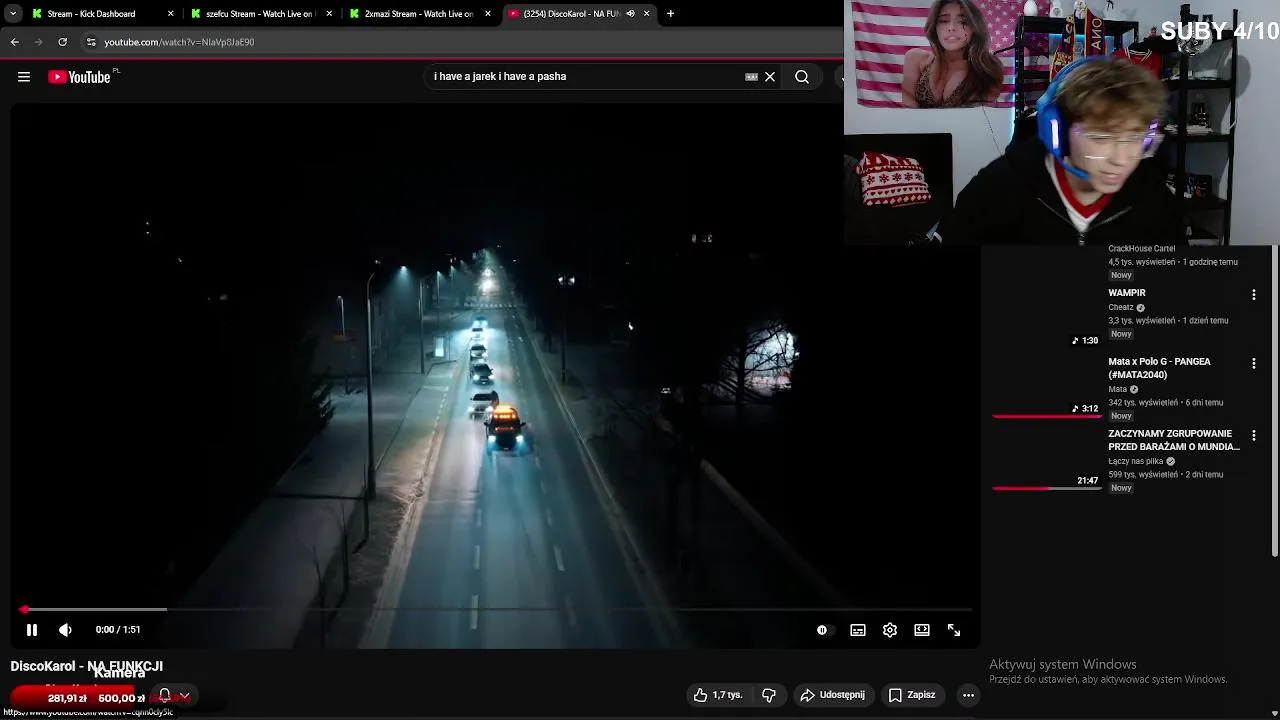
Task: Dislike the DiscoKarol video
Action: [x=769, y=695]
